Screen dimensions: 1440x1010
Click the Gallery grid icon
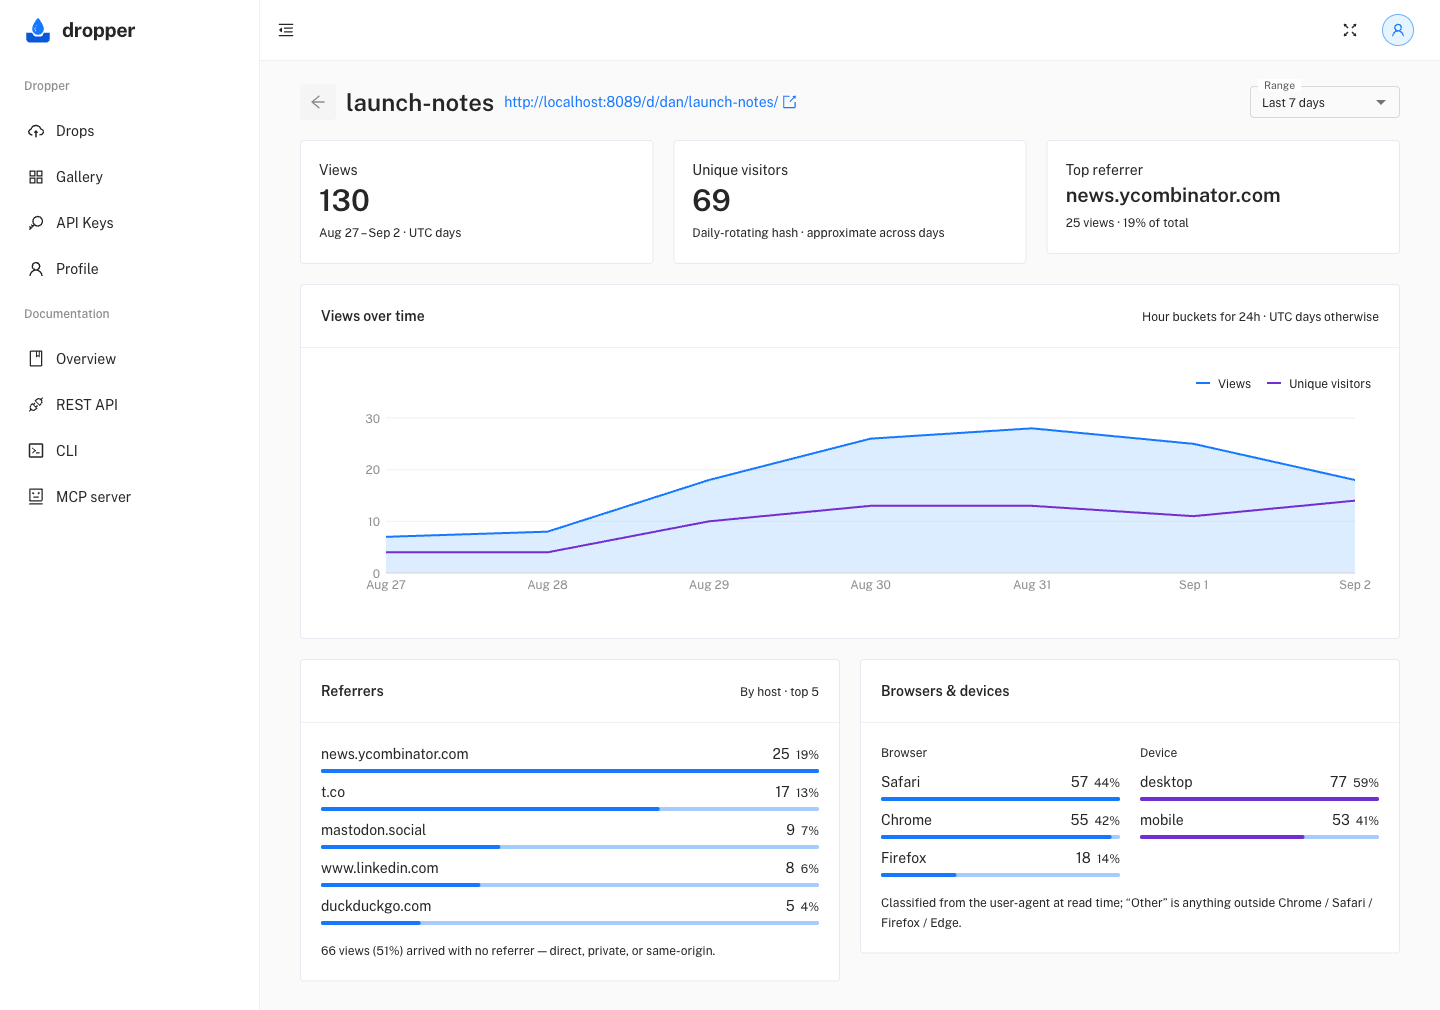tap(36, 177)
